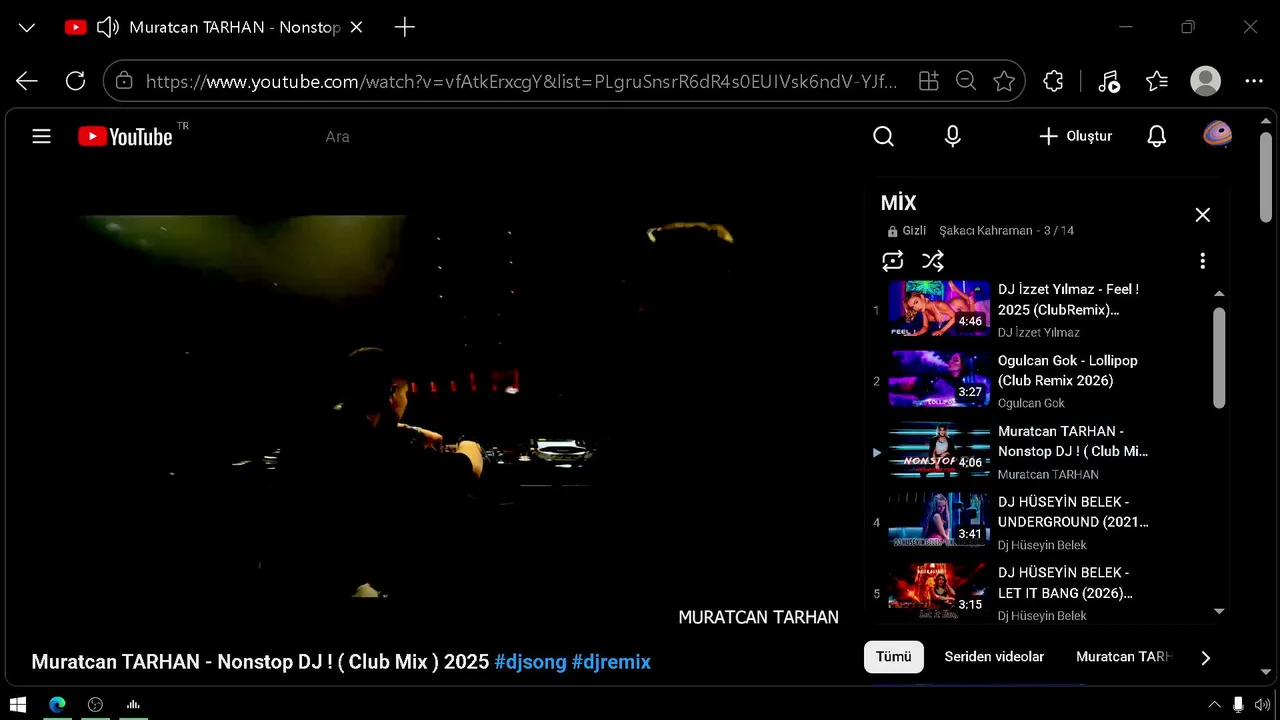View site information via the lock icon
The width and height of the screenshot is (1280, 720).
point(123,81)
